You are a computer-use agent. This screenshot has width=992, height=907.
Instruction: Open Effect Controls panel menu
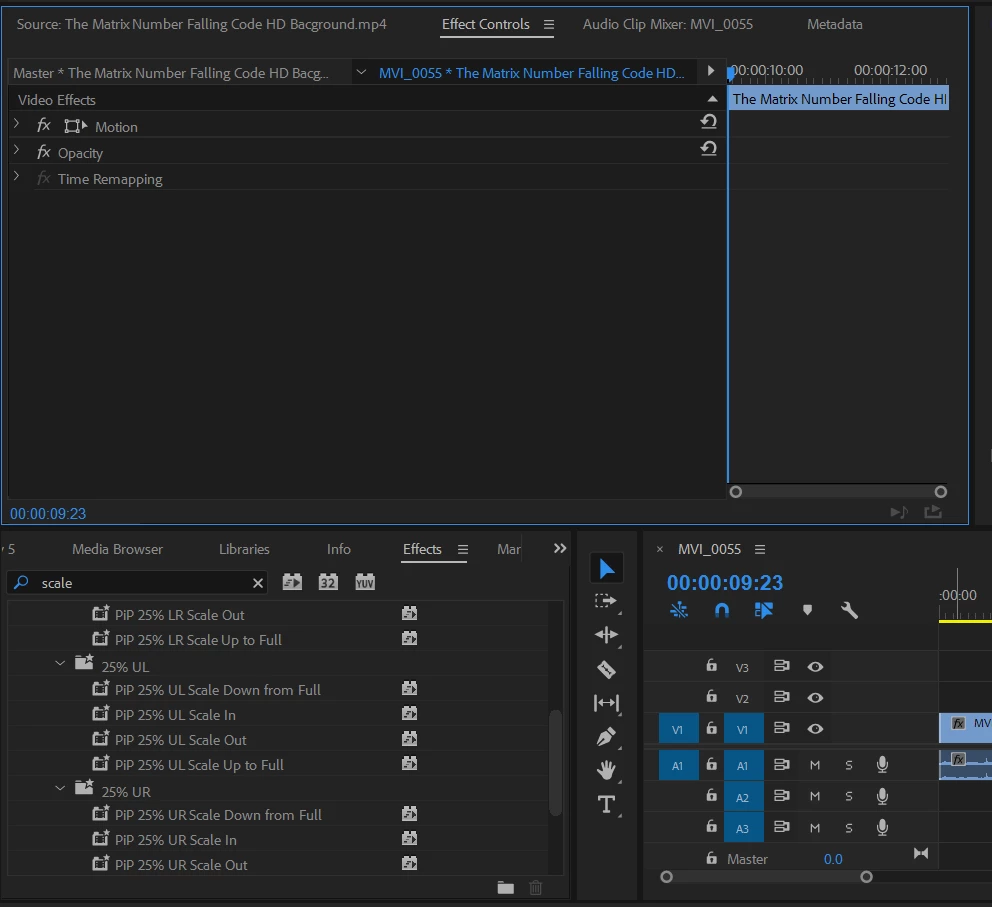click(x=549, y=25)
